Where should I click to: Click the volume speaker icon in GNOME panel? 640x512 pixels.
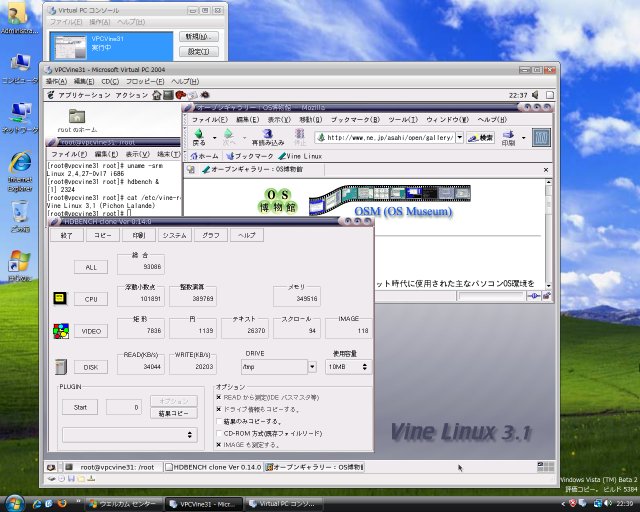click(x=535, y=95)
